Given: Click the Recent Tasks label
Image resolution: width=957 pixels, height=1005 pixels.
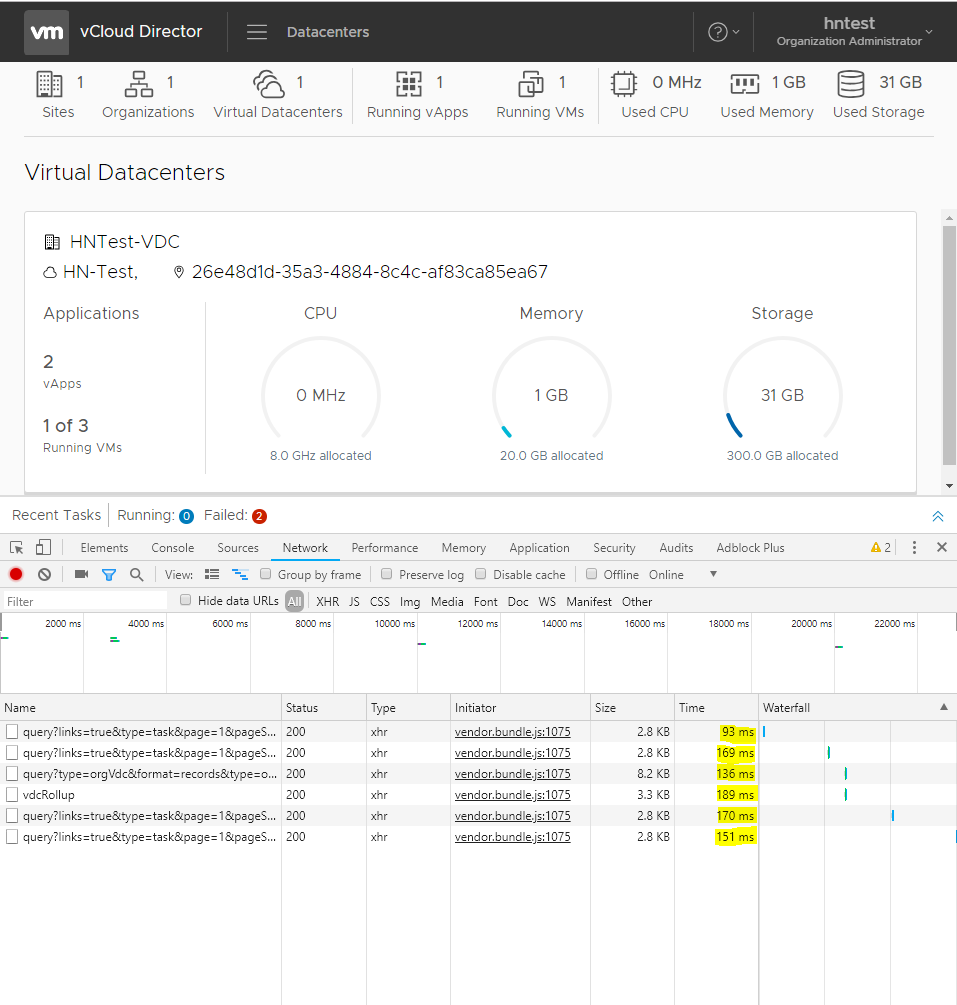Looking at the screenshot, I should (x=56, y=515).
